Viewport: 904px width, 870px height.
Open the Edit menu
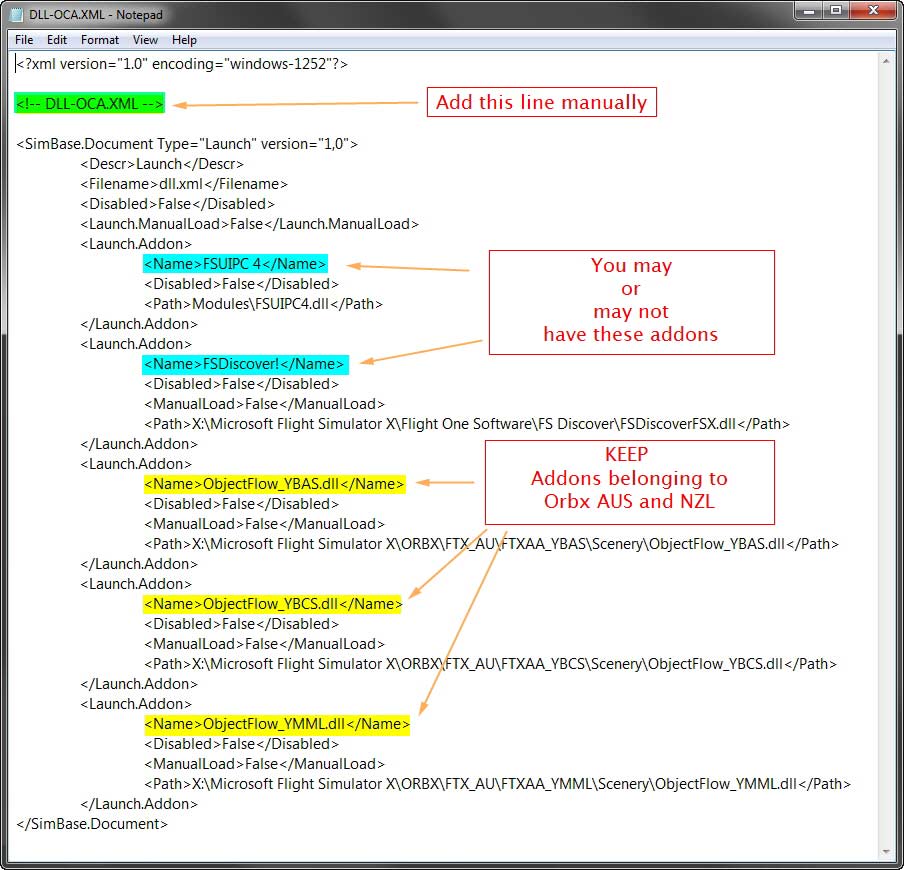pyautogui.click(x=57, y=40)
